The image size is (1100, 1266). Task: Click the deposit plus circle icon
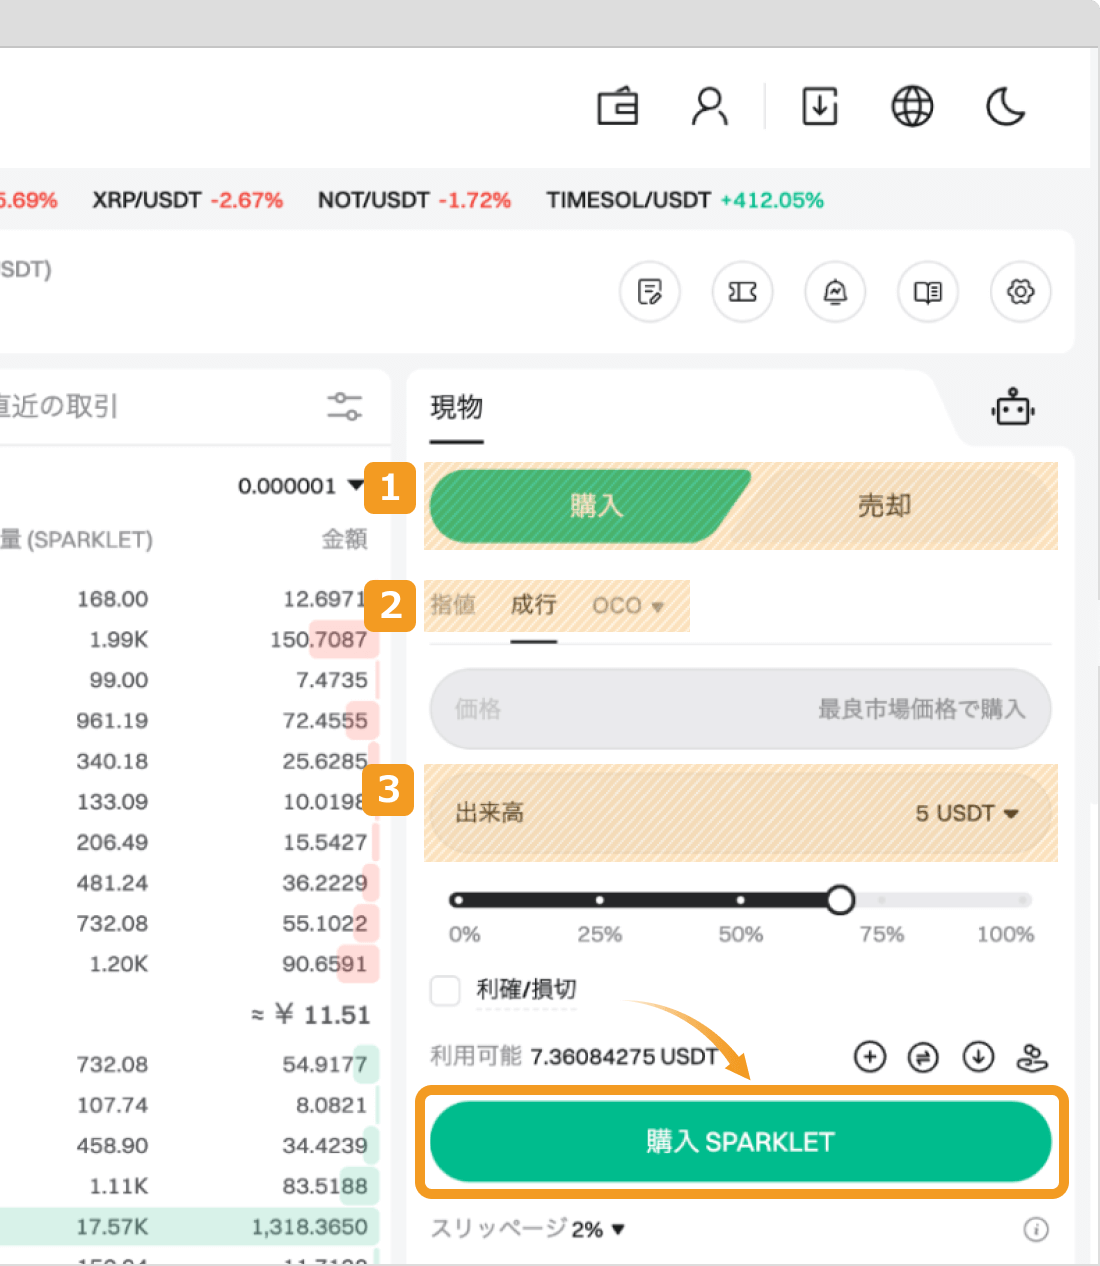point(870,1056)
